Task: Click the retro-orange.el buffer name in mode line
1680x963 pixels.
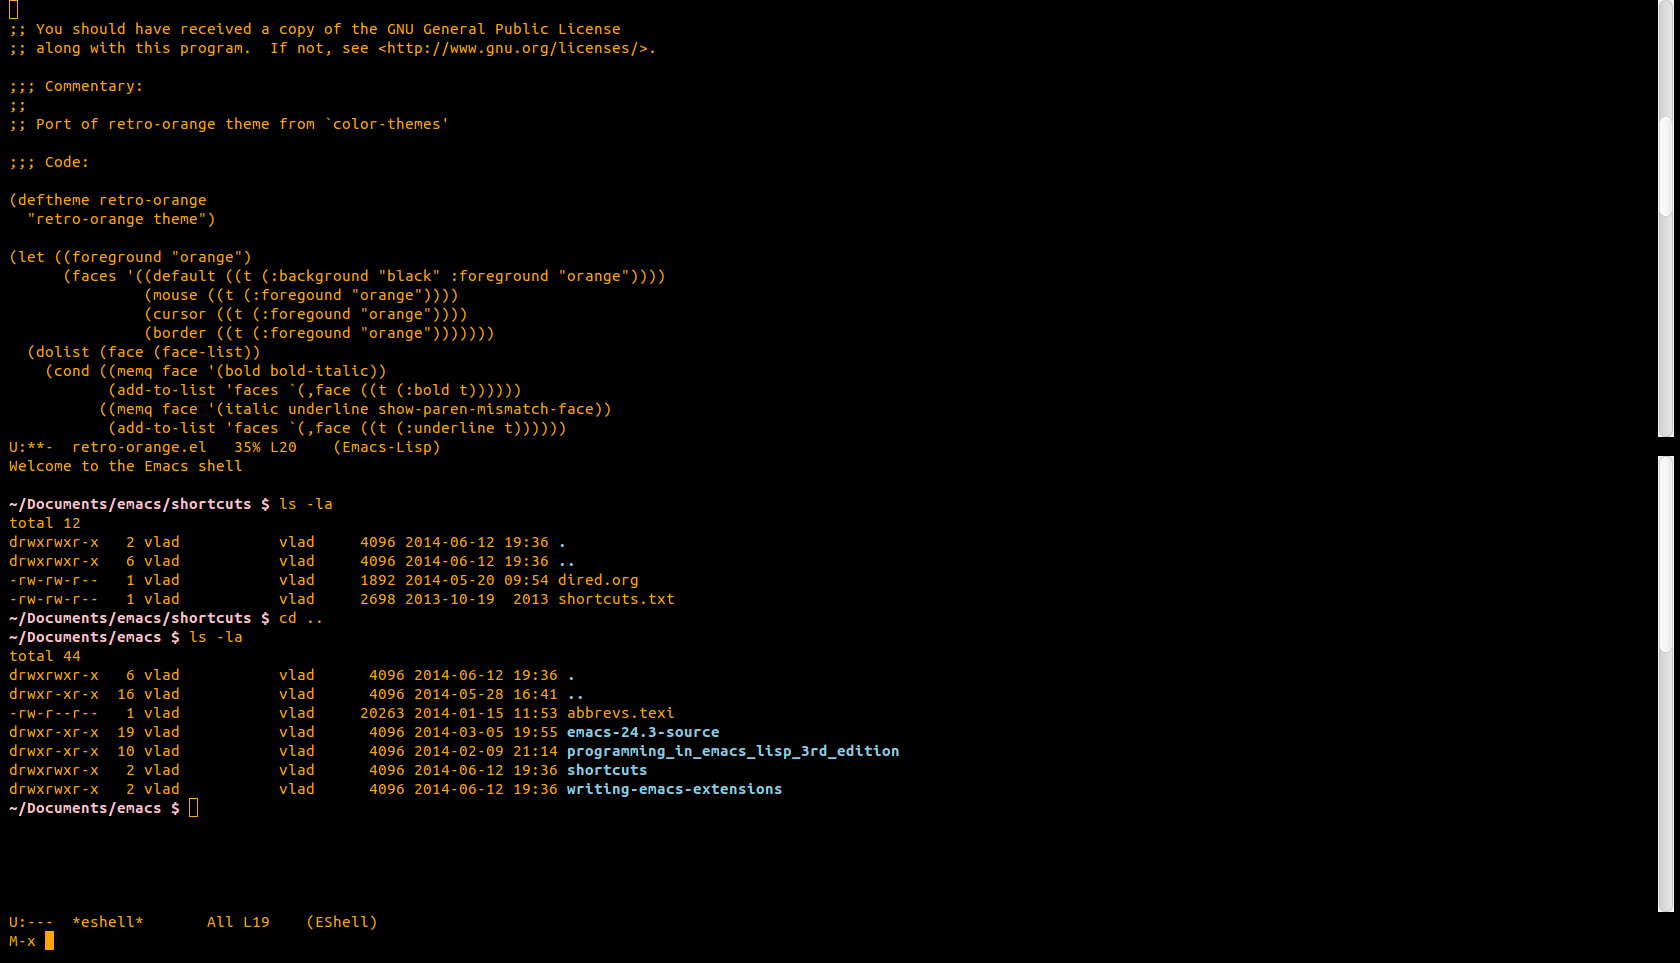Action: pos(139,447)
